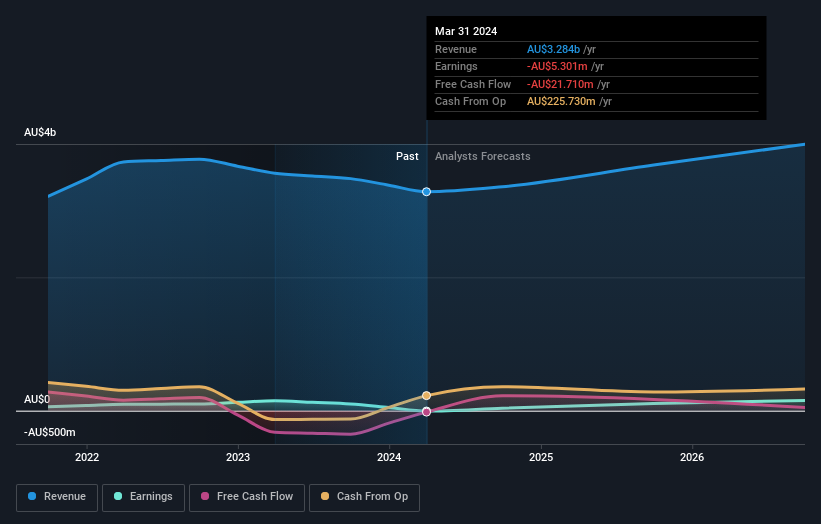The image size is (821, 524).
Task: Toggle the Free Cash Flow legend series
Action: 247,497
